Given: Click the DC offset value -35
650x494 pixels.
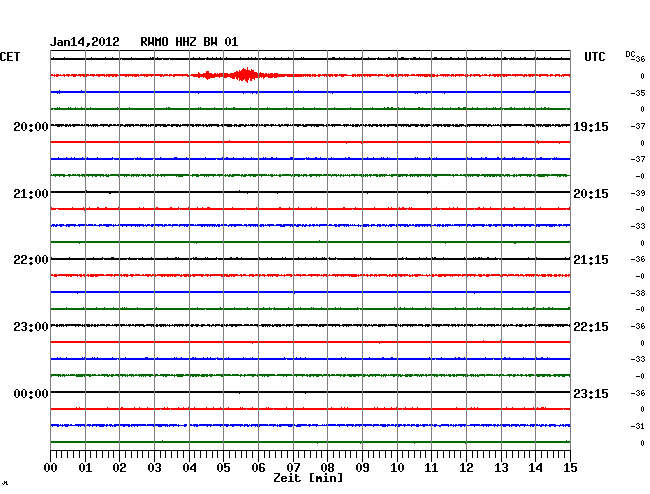Looking at the screenshot, I should (x=638, y=93).
